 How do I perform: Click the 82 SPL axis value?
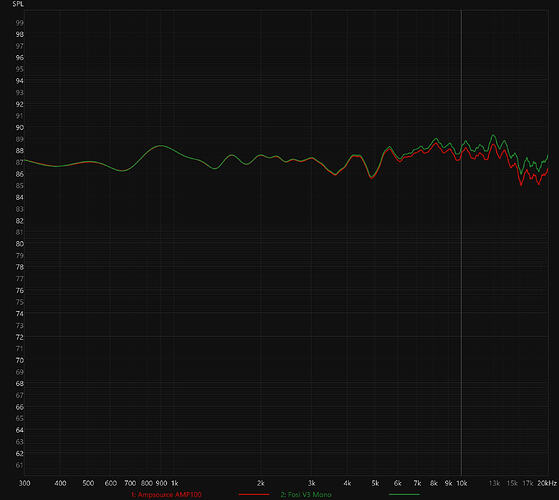point(20,221)
